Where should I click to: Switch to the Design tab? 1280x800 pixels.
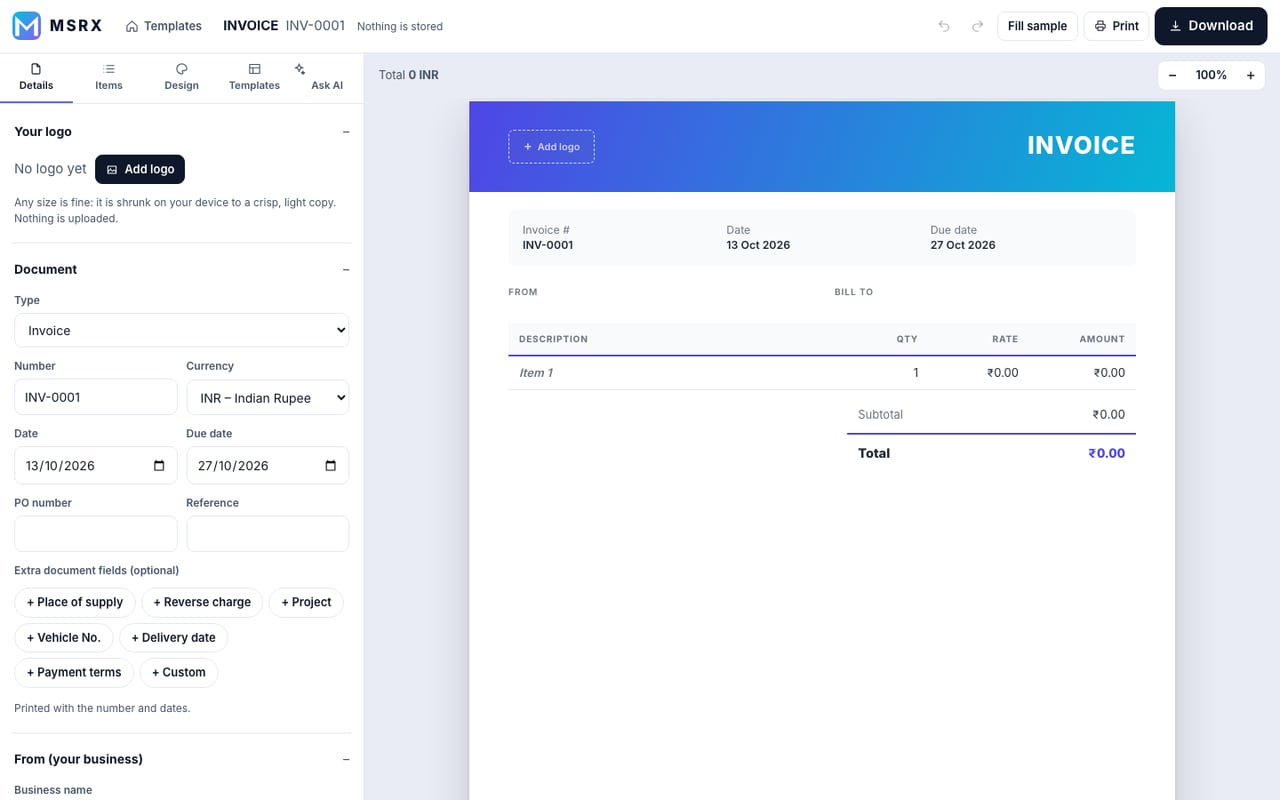(182, 77)
